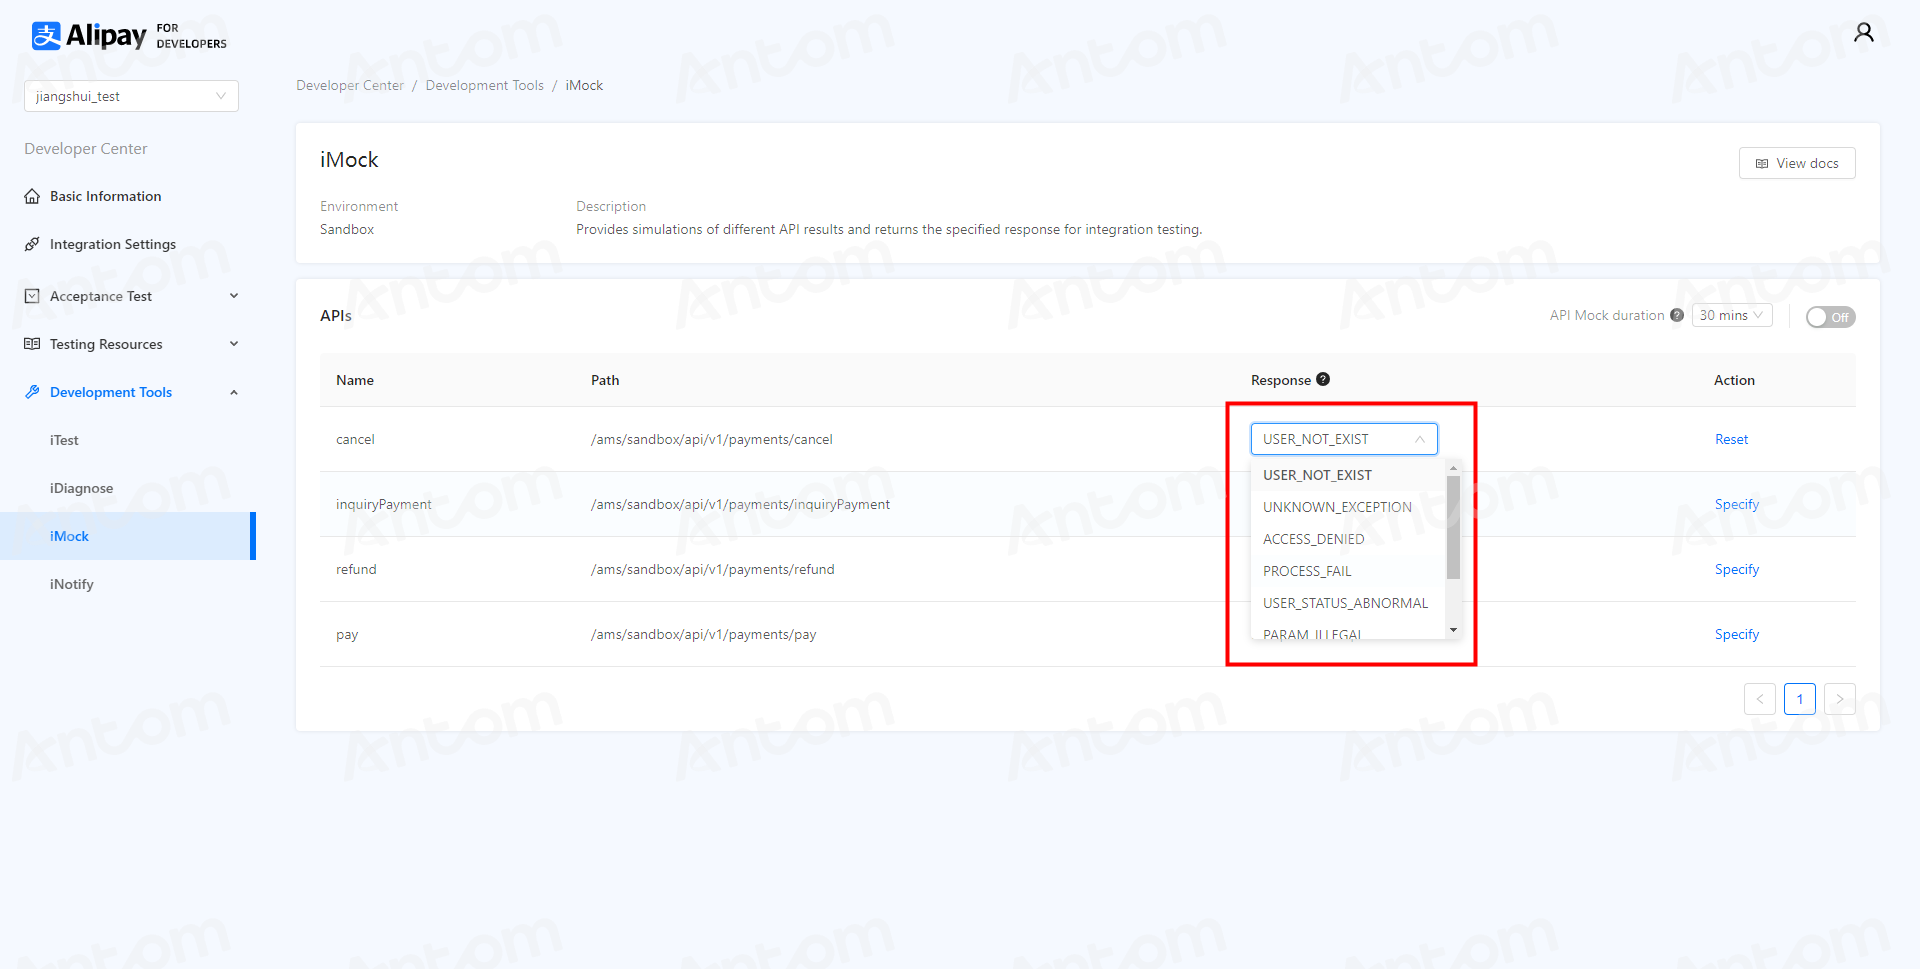Toggle the API mock Off switch
The image size is (1920, 969).
click(x=1830, y=317)
